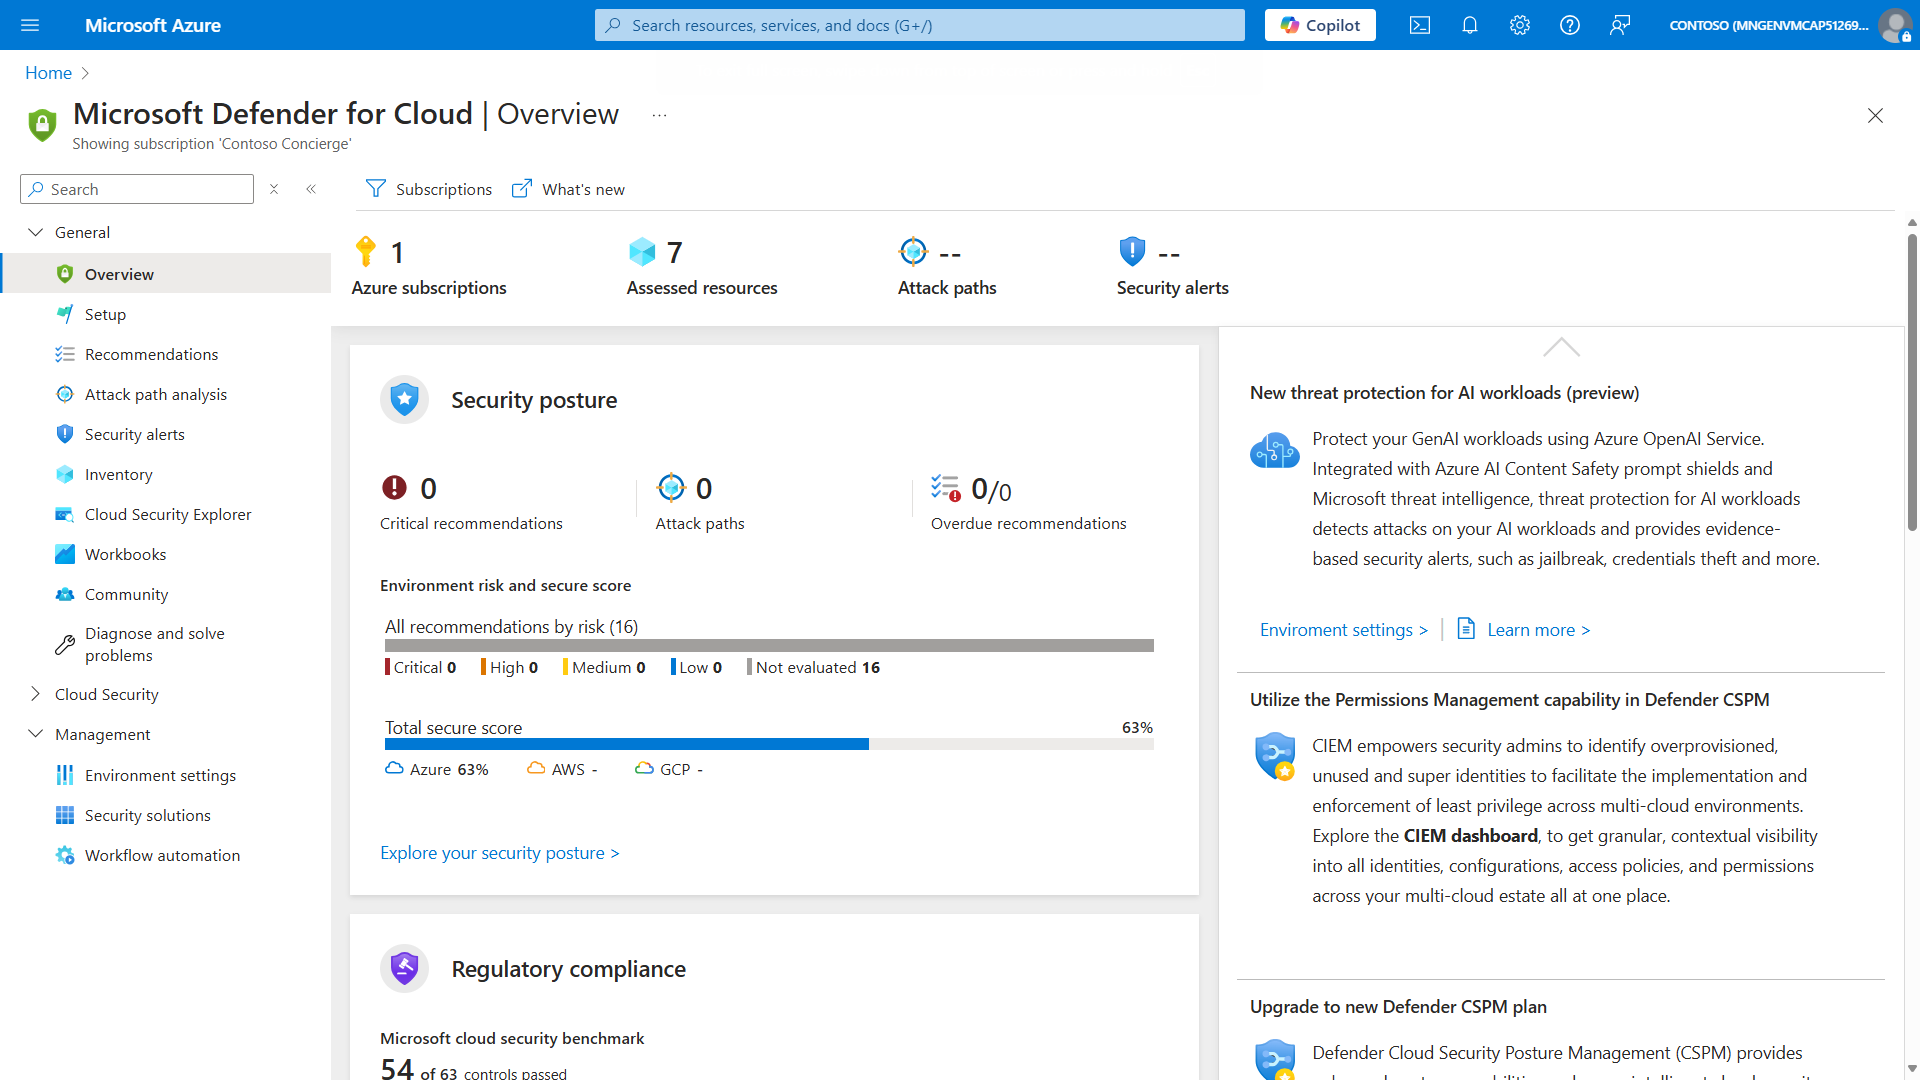This screenshot has height=1080, width=1920.
Task: Close the Defender for Cloud blade
Action: click(1875, 116)
